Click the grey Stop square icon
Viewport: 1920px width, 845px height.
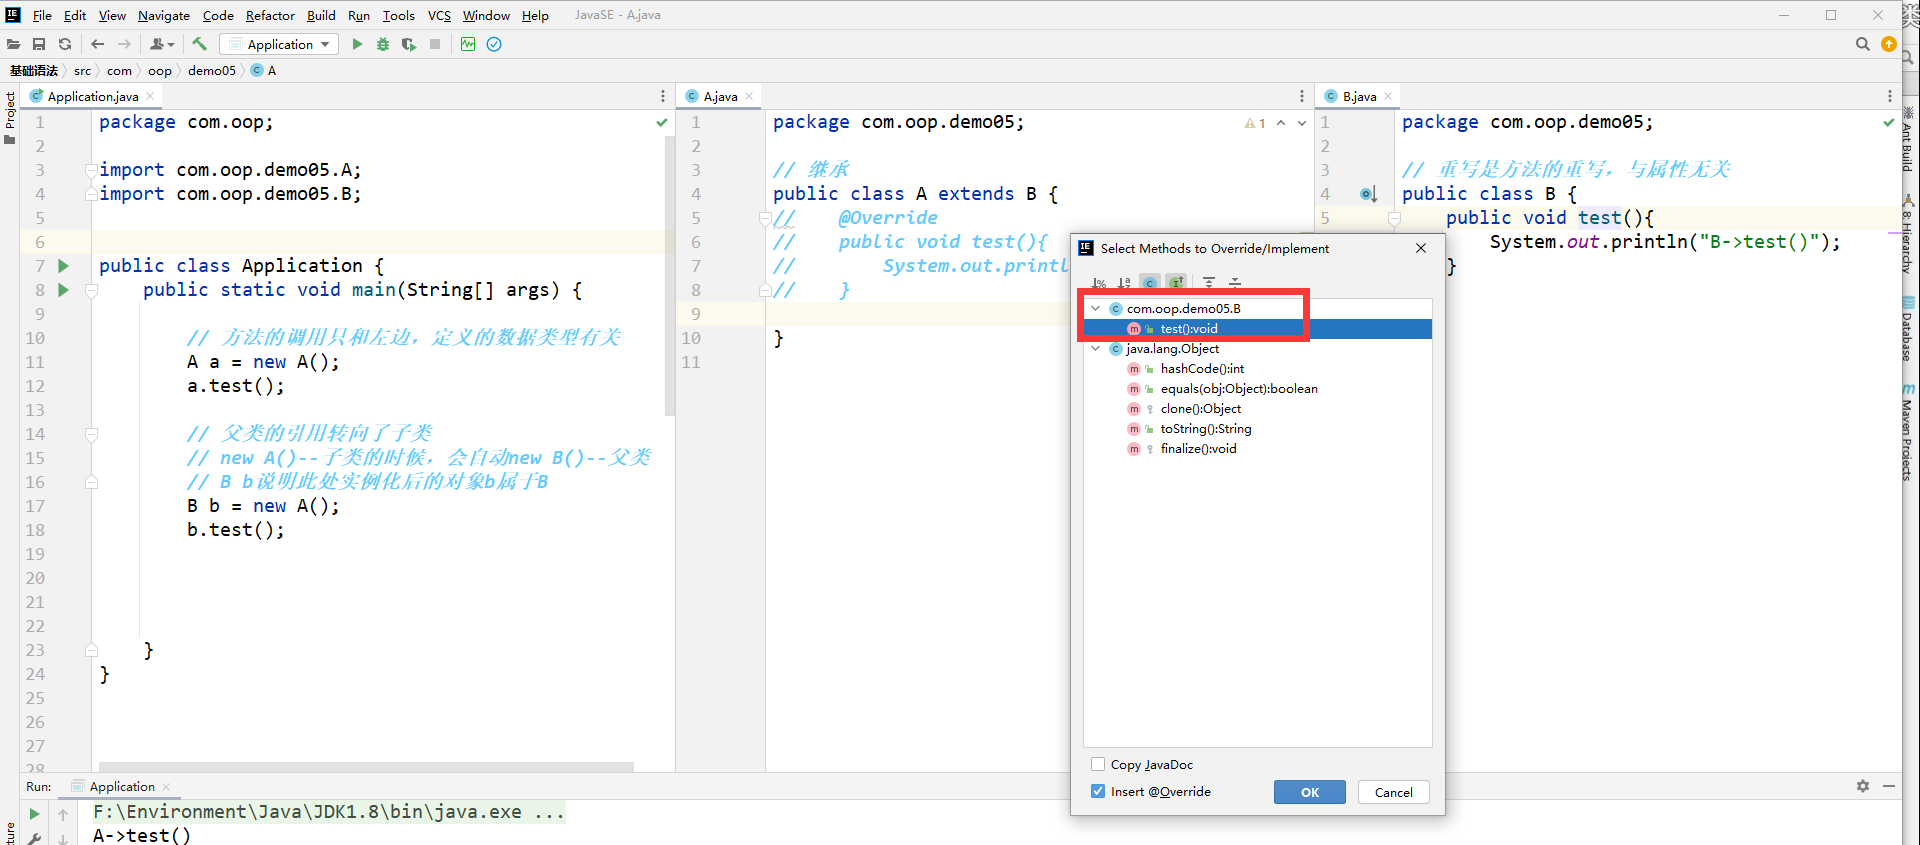pyautogui.click(x=435, y=44)
